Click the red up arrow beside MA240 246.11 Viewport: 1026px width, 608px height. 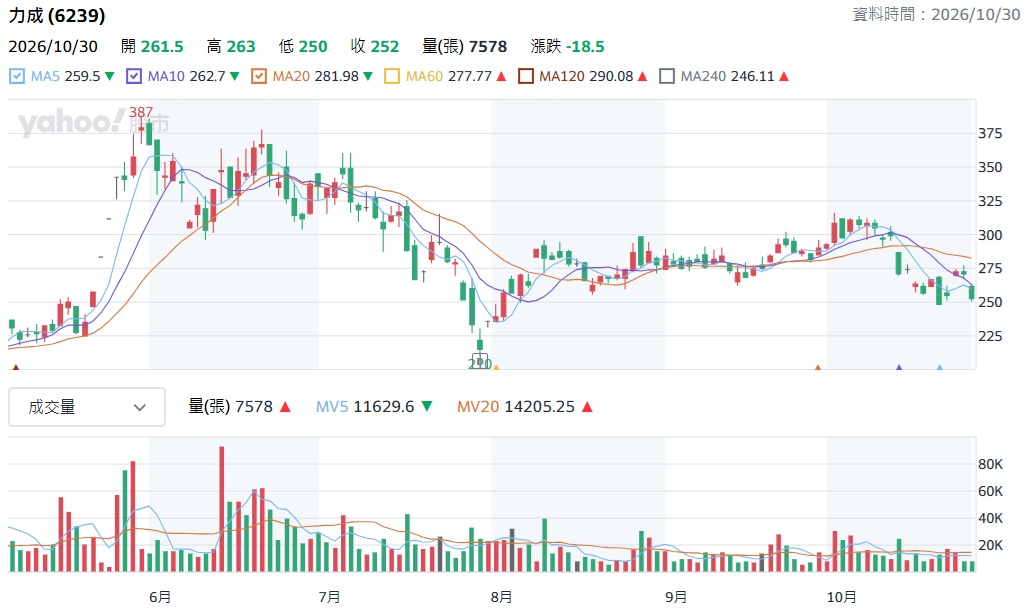784,77
